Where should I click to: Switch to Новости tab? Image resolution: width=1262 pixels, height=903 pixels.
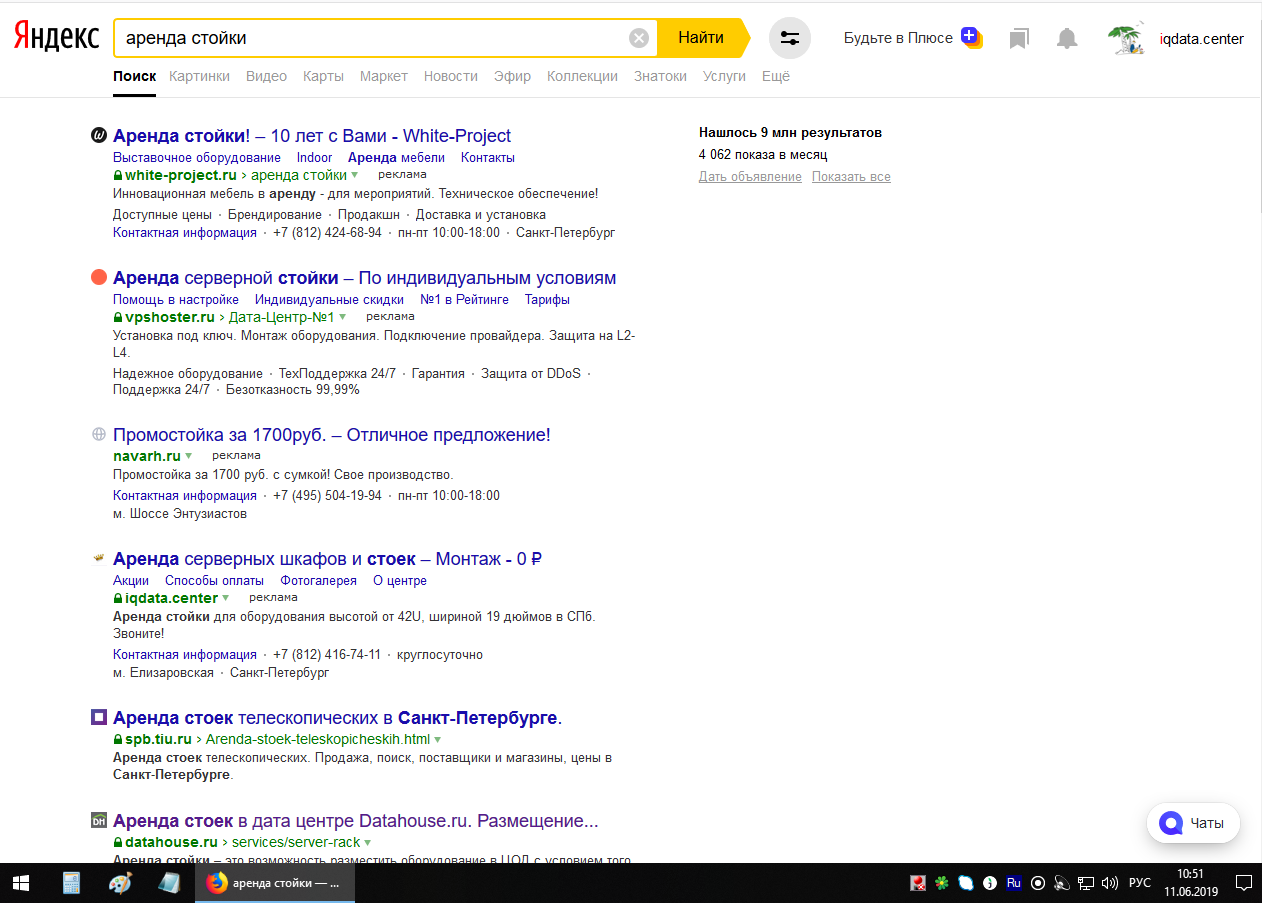(451, 76)
